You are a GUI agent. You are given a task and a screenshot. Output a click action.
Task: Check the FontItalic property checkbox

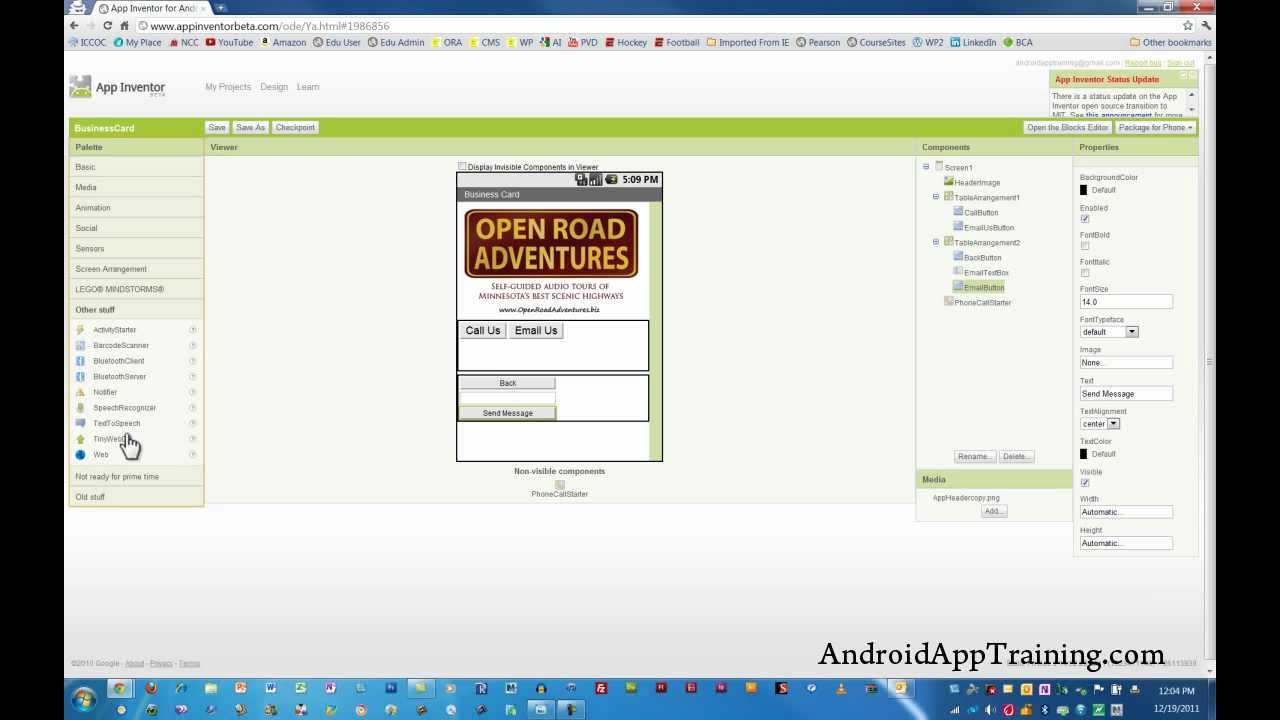pyautogui.click(x=1084, y=273)
